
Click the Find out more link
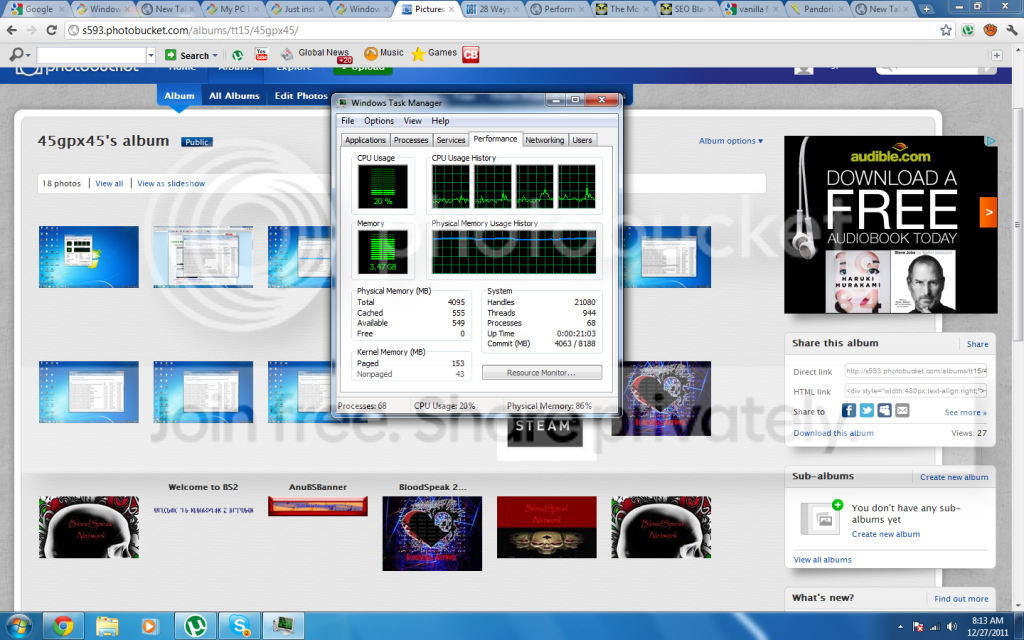tap(961, 599)
